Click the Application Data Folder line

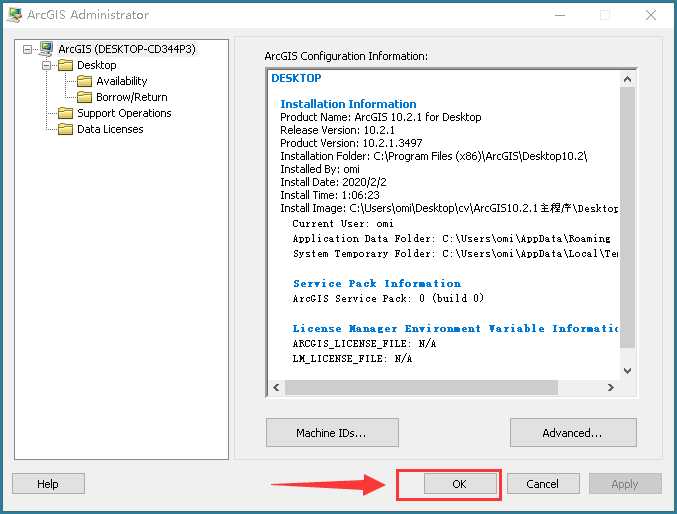coord(451,239)
